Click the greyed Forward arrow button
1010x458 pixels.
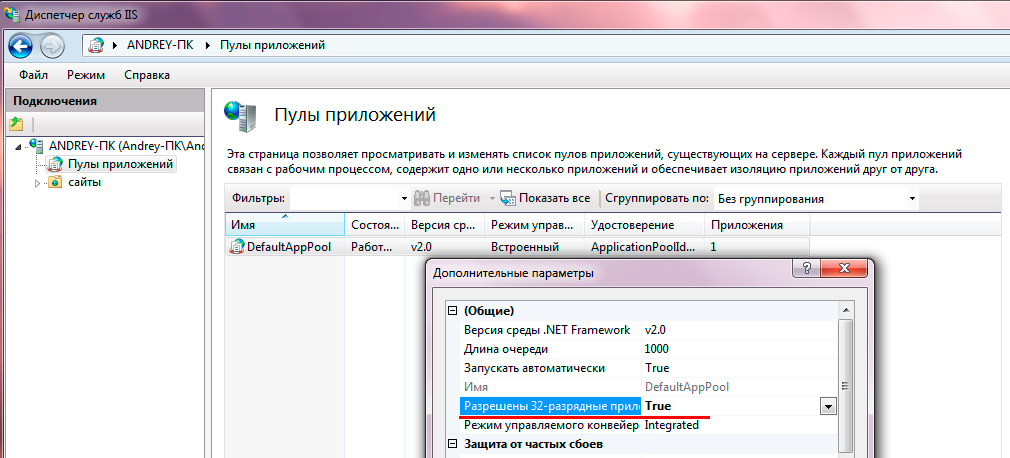tap(52, 45)
